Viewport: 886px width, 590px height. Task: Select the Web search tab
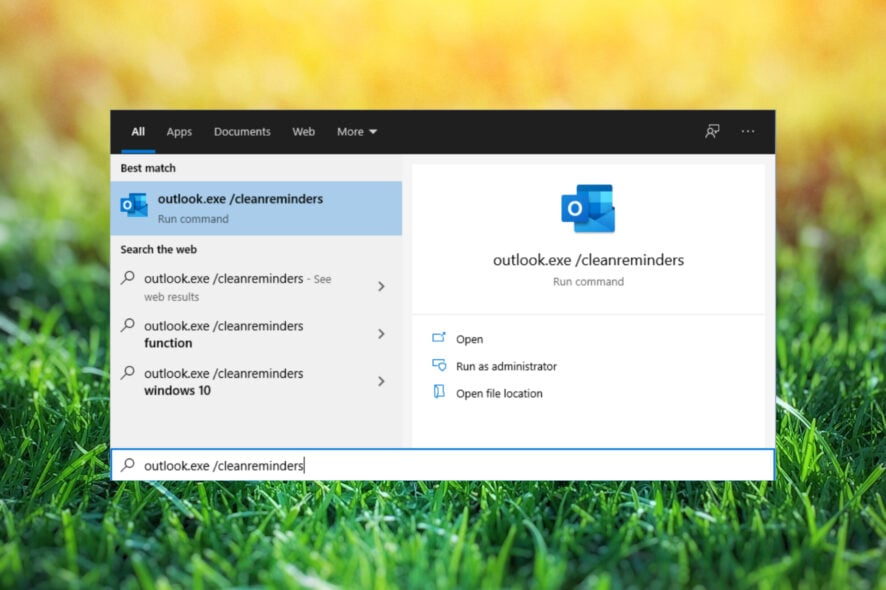(303, 132)
